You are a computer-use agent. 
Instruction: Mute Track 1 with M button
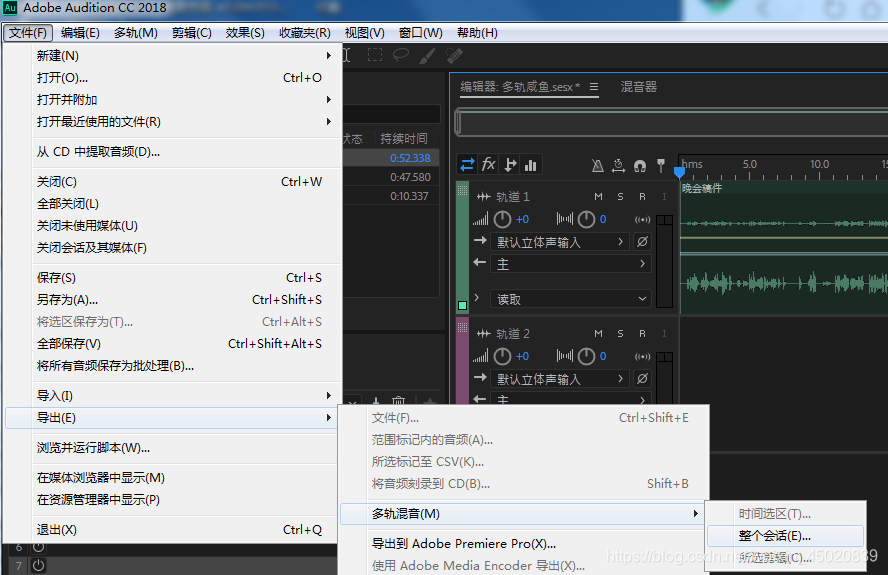pos(598,197)
